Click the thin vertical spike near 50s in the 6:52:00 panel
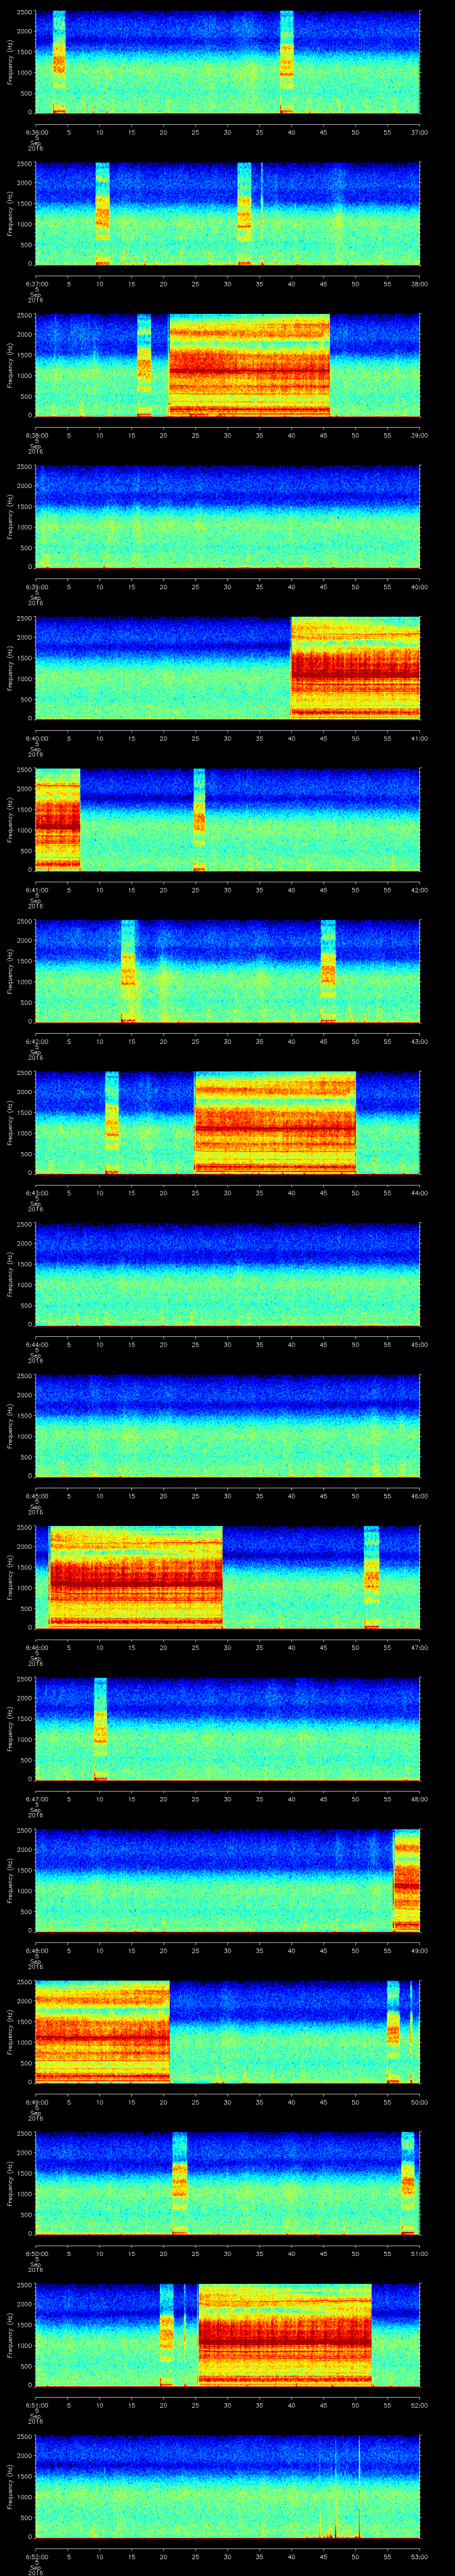Viewport: 455px width, 2576px height. (359, 2486)
